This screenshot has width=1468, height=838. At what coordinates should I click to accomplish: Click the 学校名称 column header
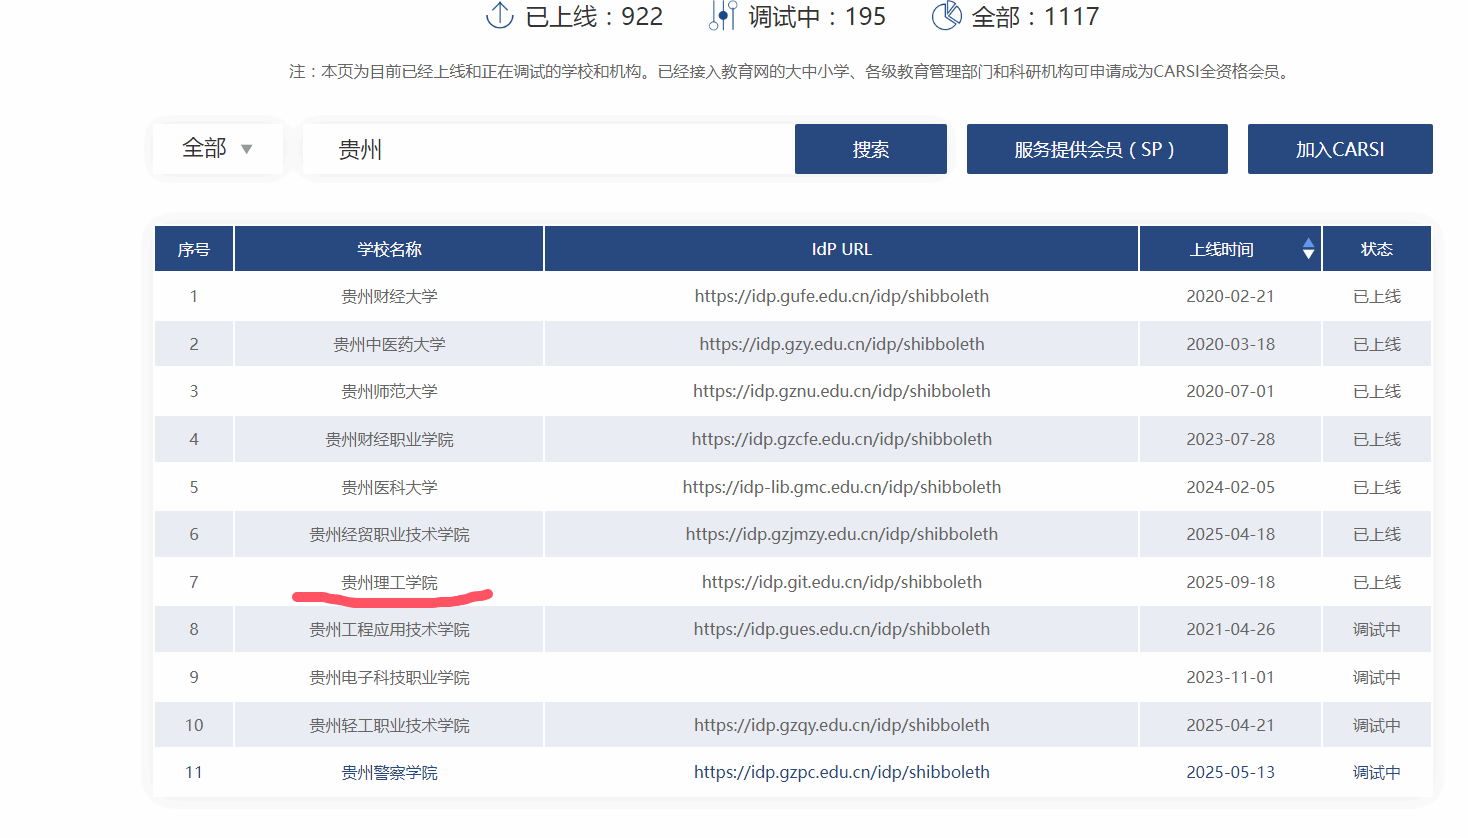pyautogui.click(x=389, y=249)
